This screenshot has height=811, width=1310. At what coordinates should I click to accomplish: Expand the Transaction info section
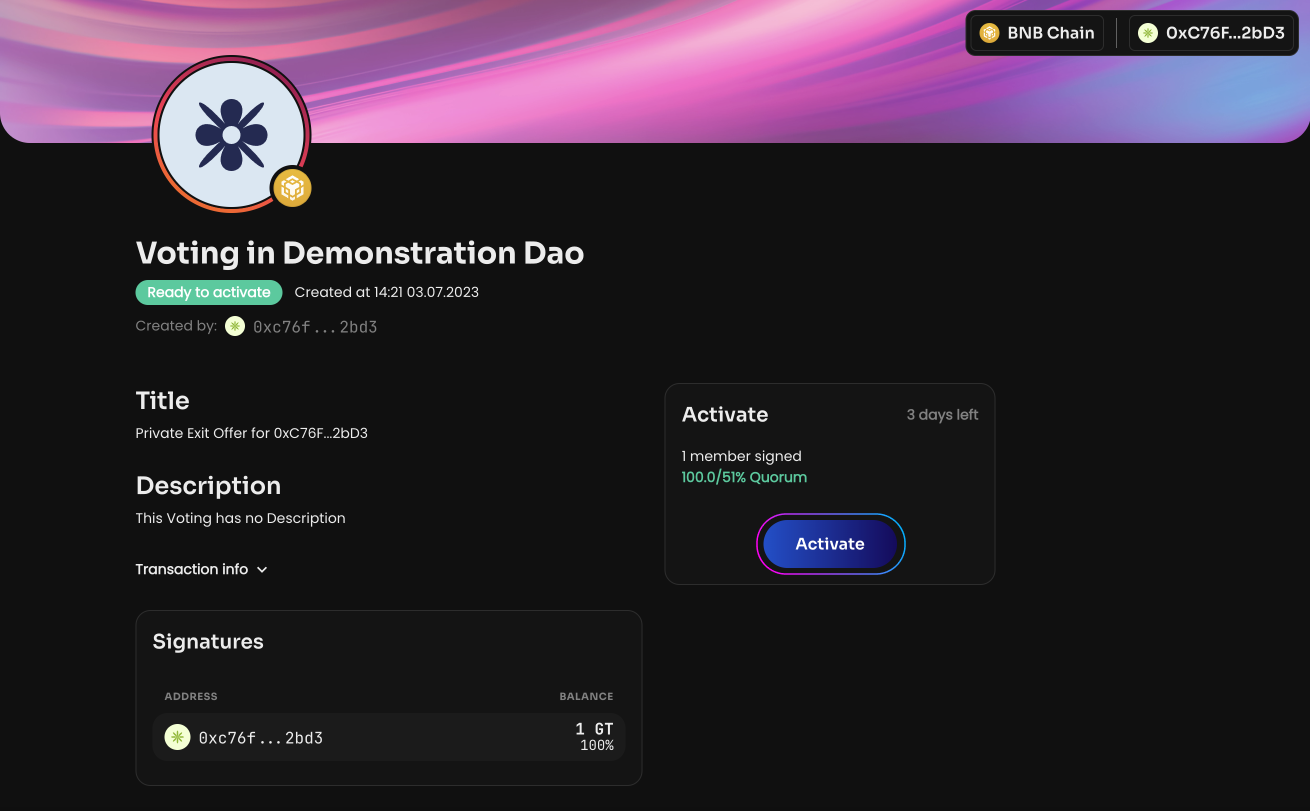tap(202, 569)
